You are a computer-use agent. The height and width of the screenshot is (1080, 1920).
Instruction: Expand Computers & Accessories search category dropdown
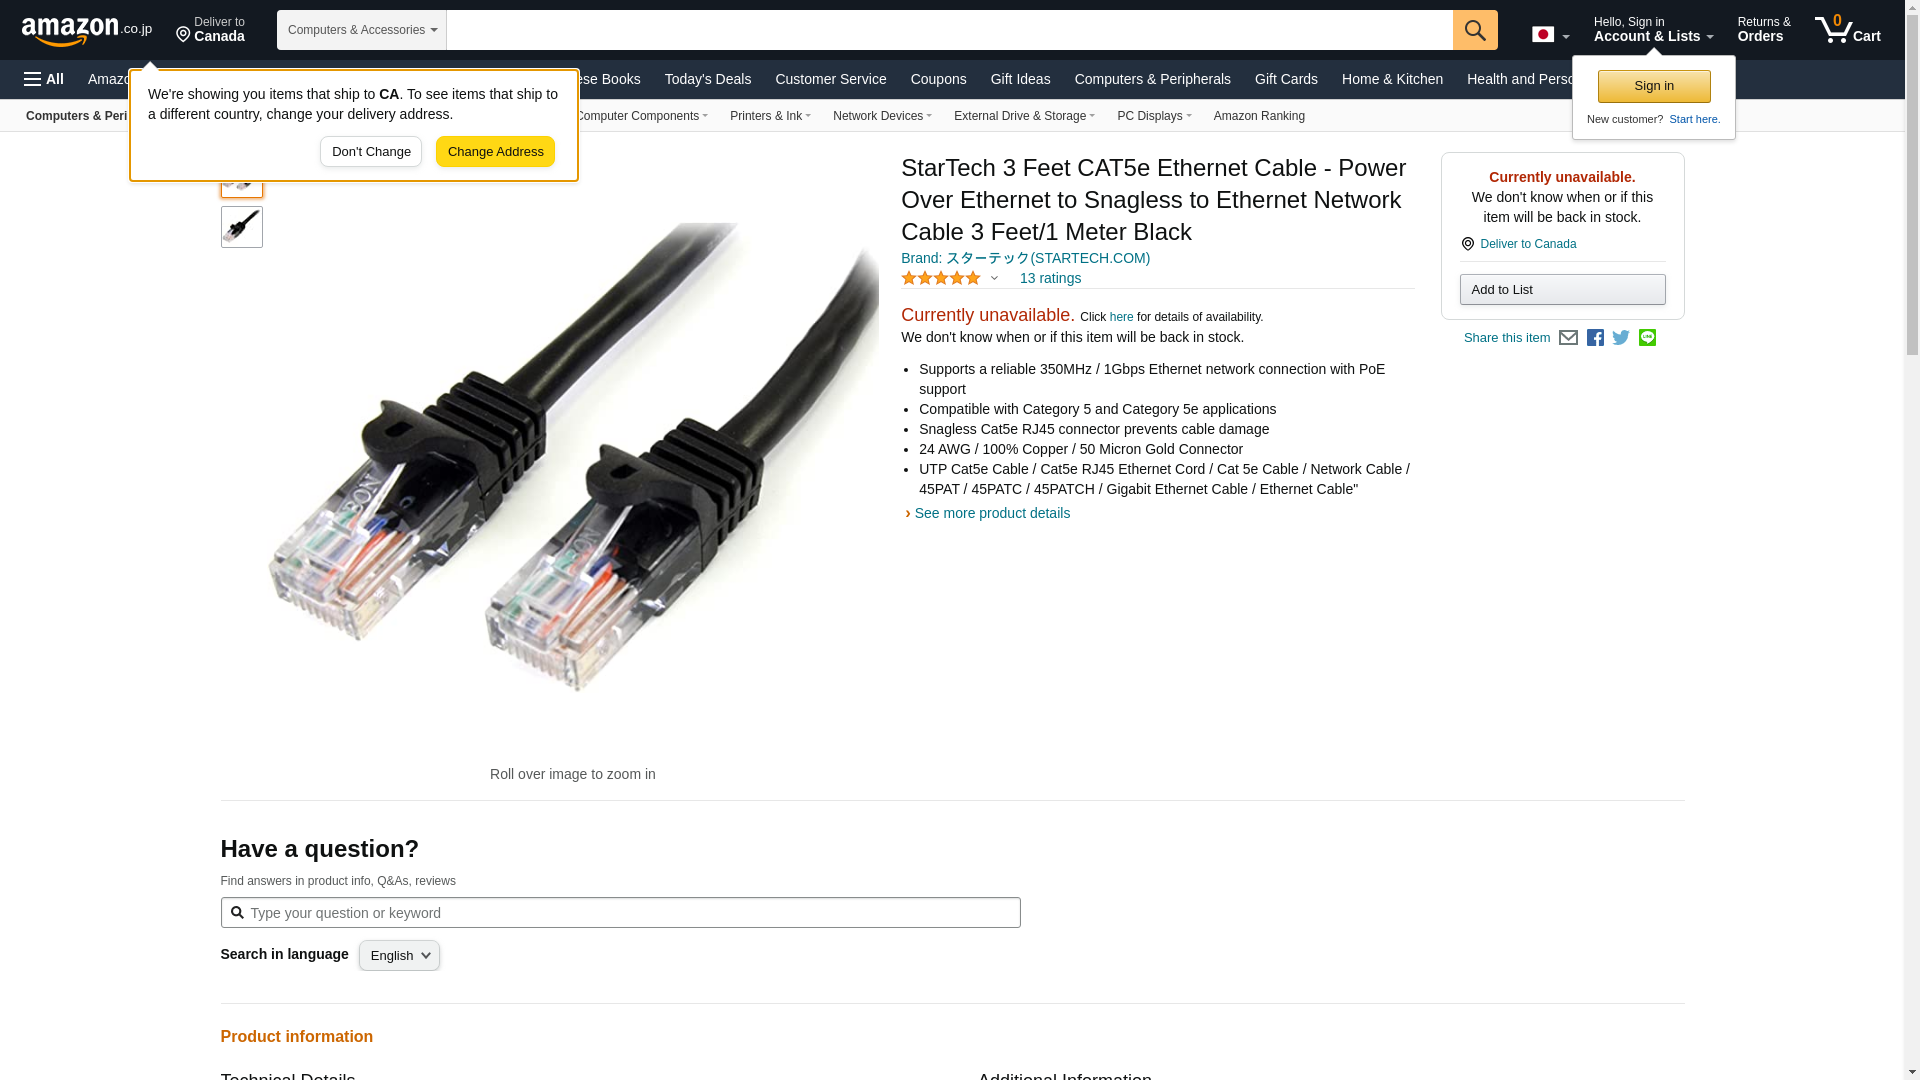(x=362, y=30)
